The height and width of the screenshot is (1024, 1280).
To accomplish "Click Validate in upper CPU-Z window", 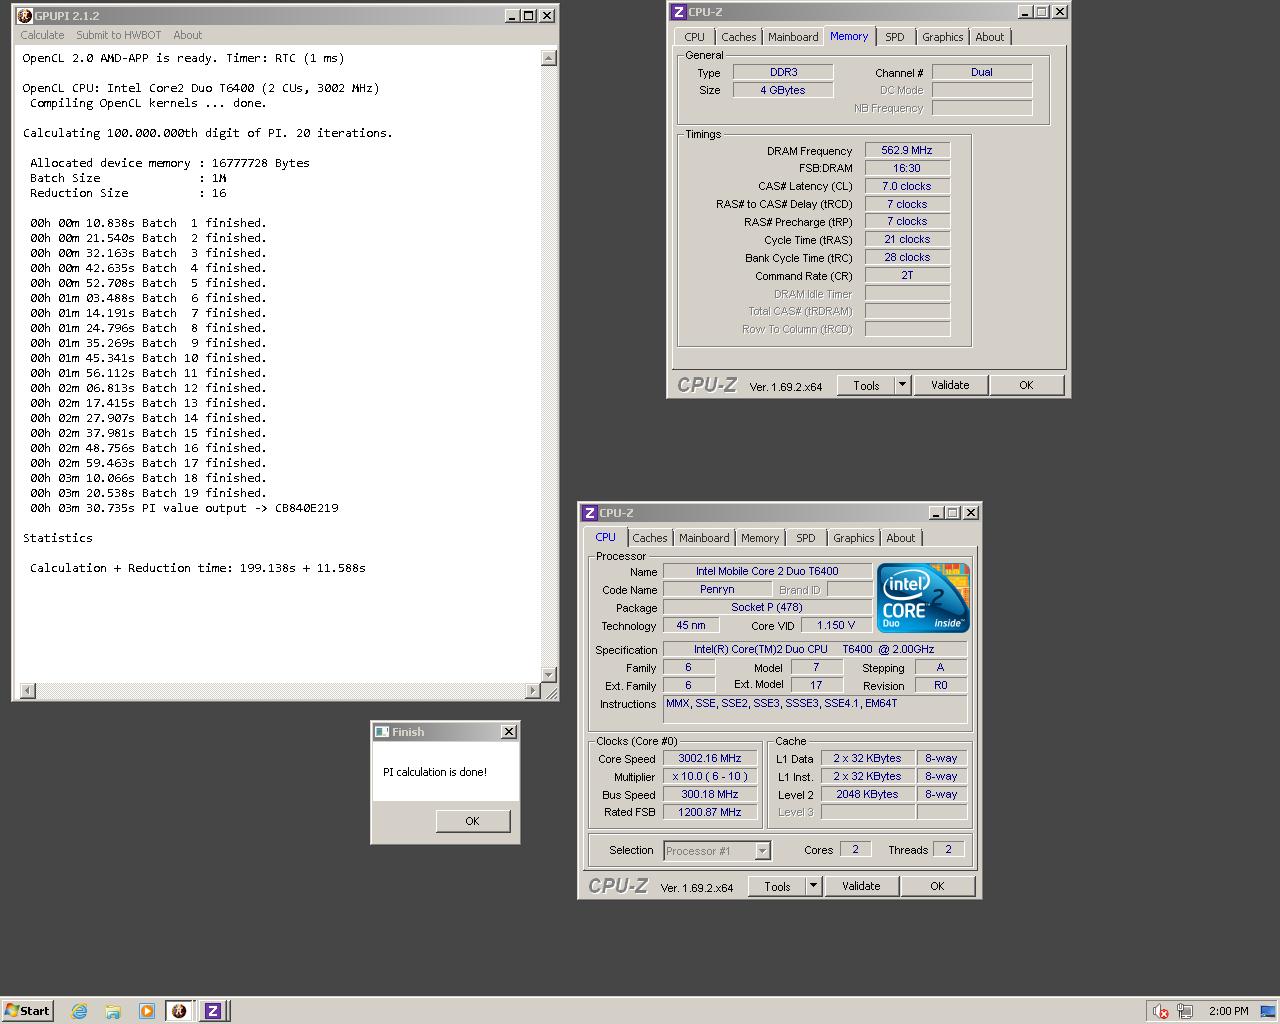I will coord(950,385).
